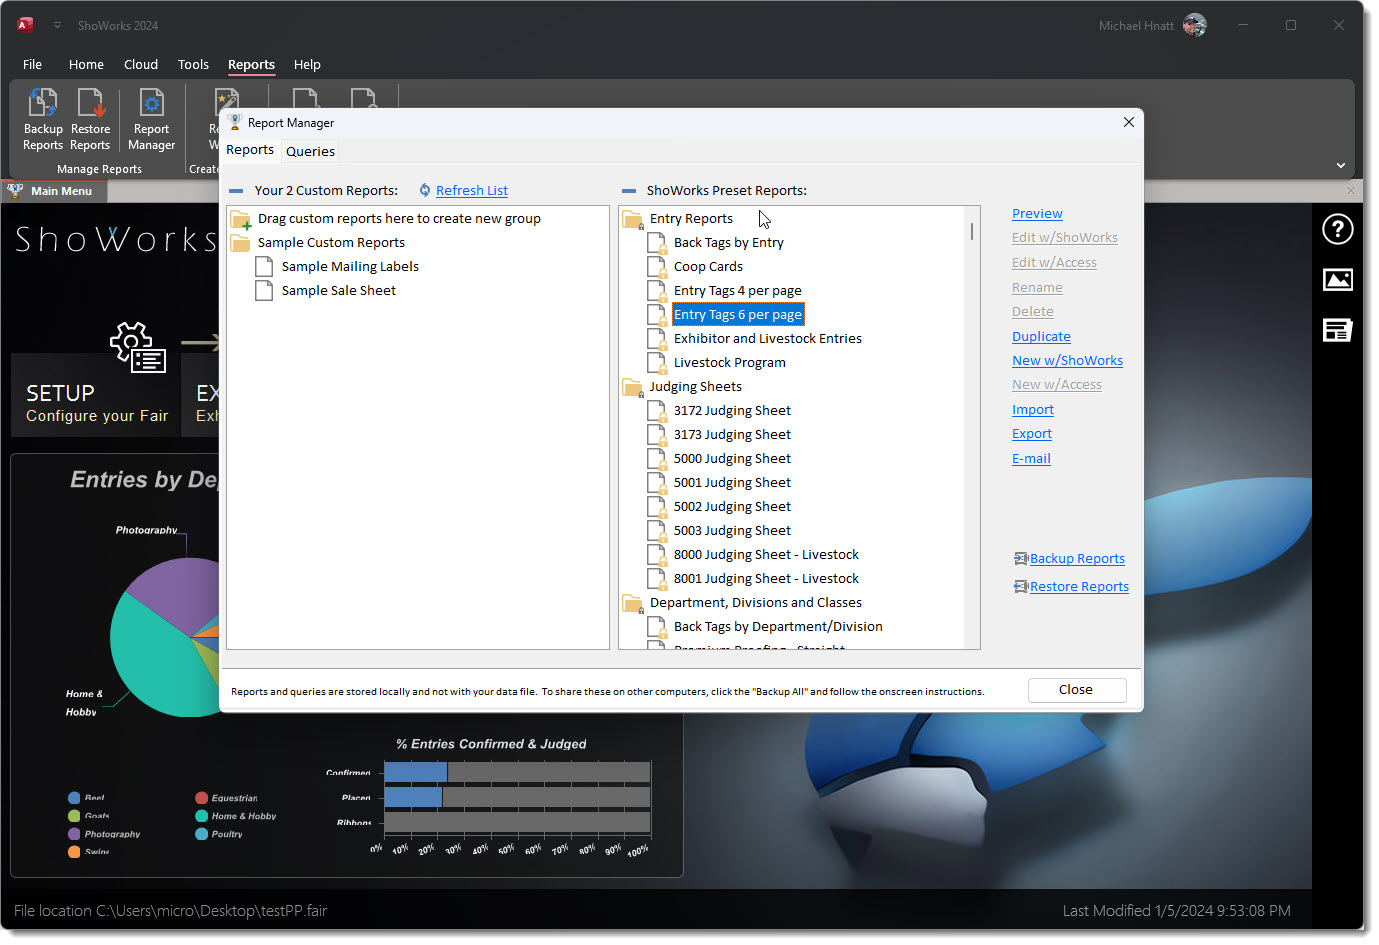Screen dimensions: 1379x945
Task: Click the Sample Custom Reports folder icon
Action: [241, 243]
